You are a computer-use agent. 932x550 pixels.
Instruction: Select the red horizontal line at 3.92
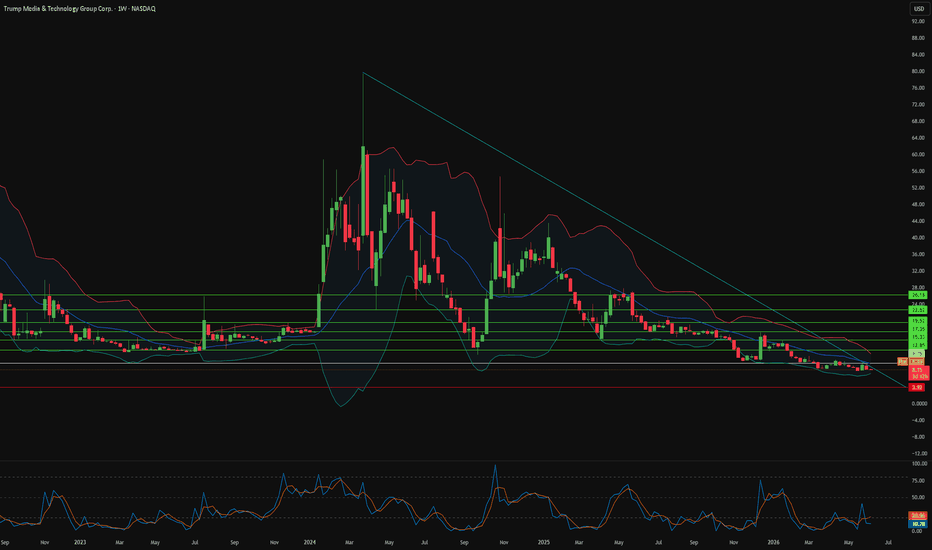pos(452,388)
